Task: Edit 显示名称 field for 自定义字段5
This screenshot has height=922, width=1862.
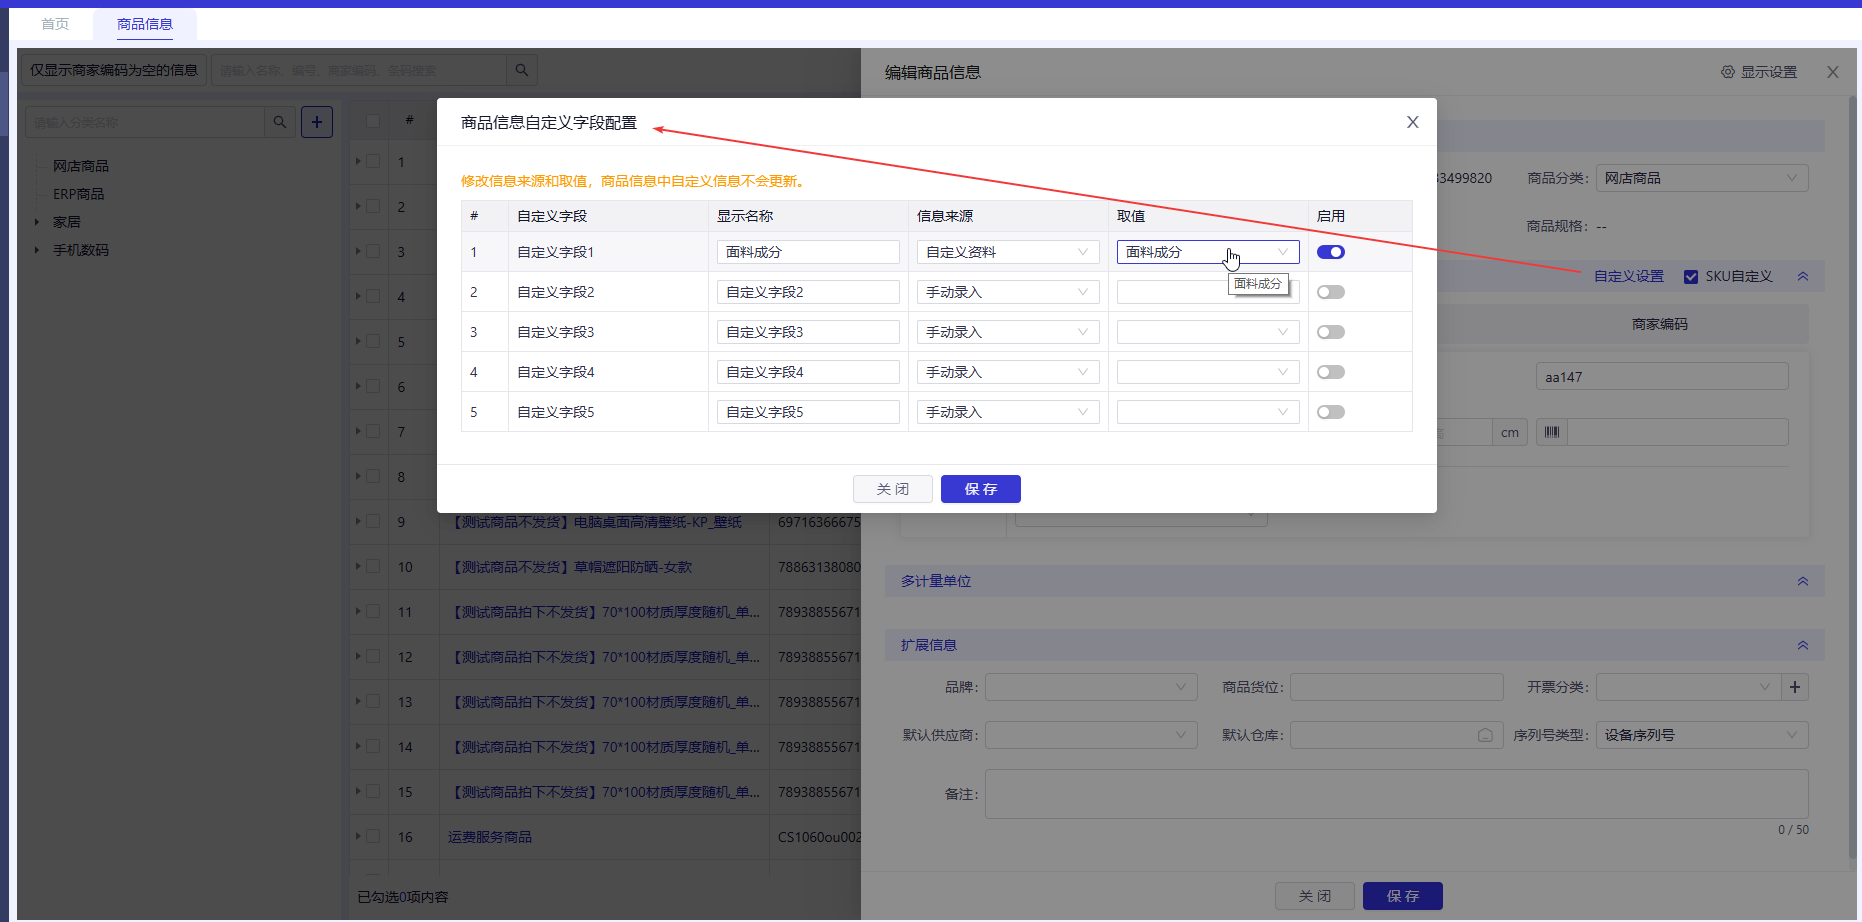Action: 808,412
